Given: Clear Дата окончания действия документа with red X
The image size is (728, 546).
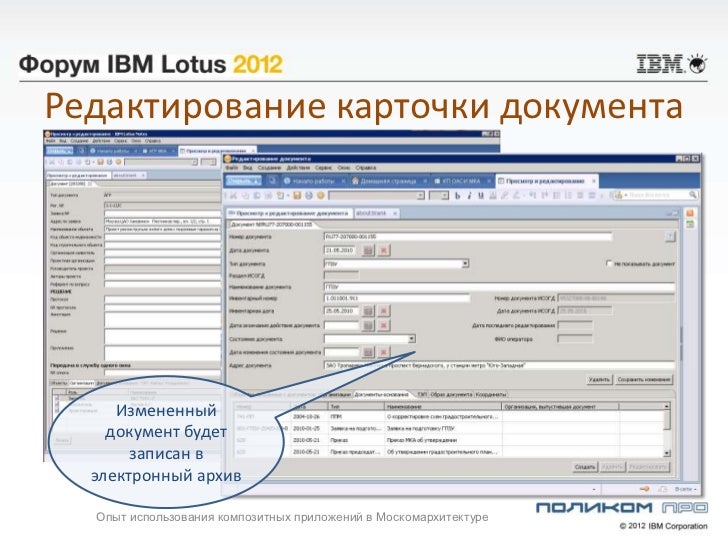Looking at the screenshot, I should click(x=384, y=325).
